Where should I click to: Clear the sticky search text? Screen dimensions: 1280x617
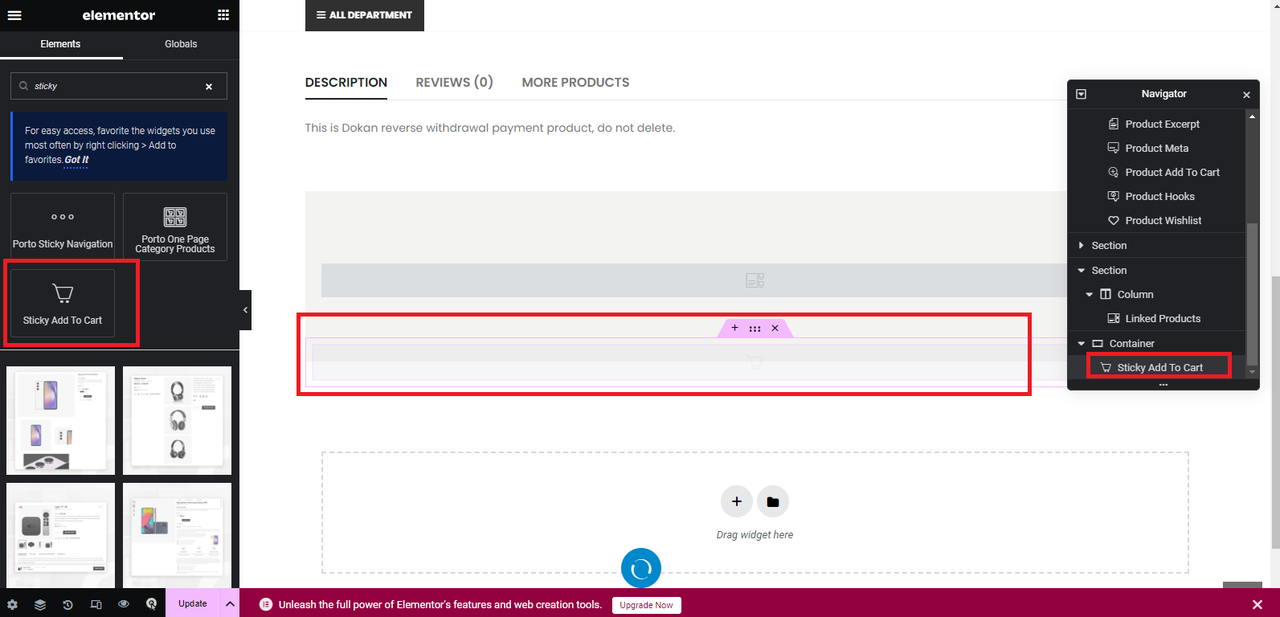(209, 86)
